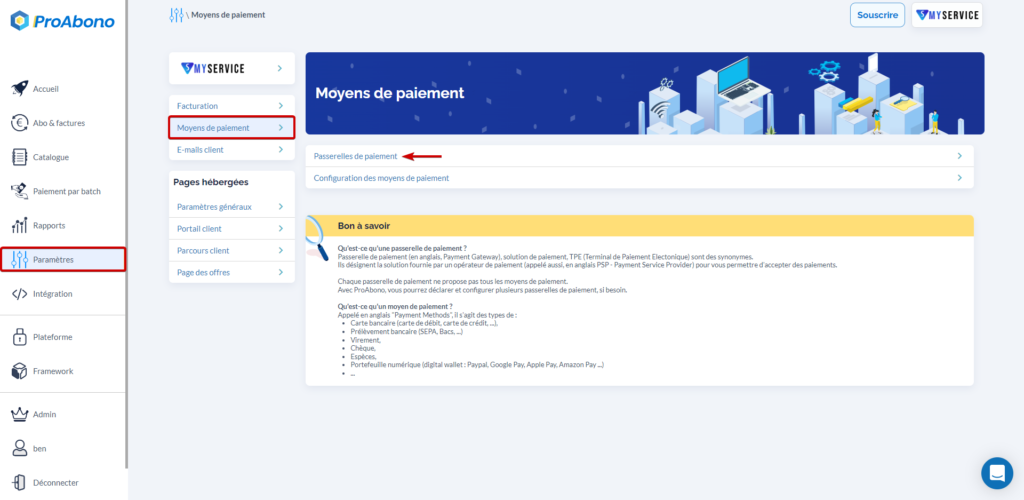This screenshot has height=500, width=1024.
Task: Expand E-mails client chevron
Action: pyautogui.click(x=280, y=149)
